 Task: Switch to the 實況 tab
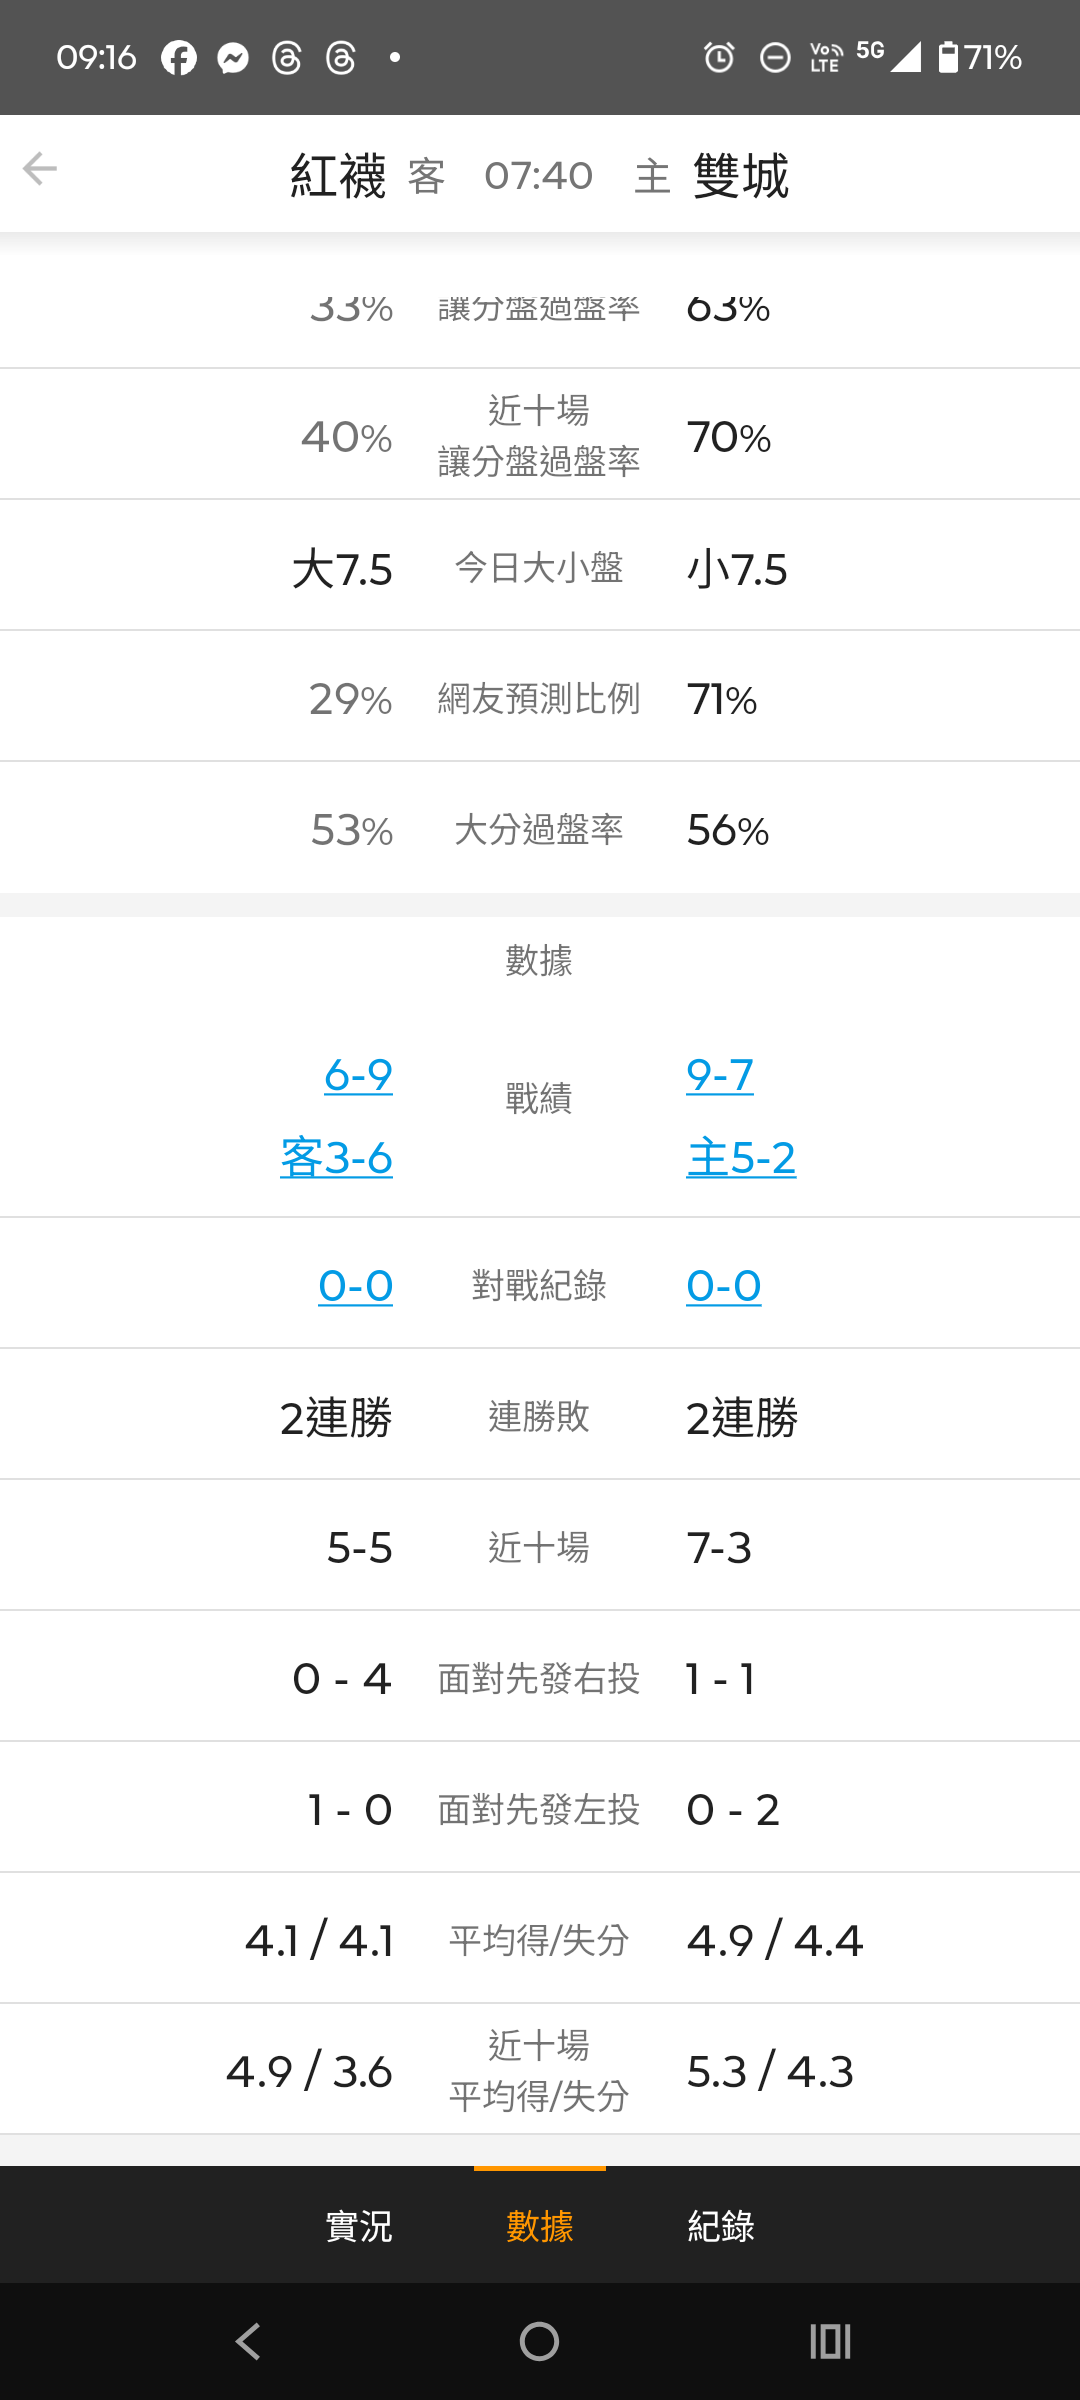359,2226
